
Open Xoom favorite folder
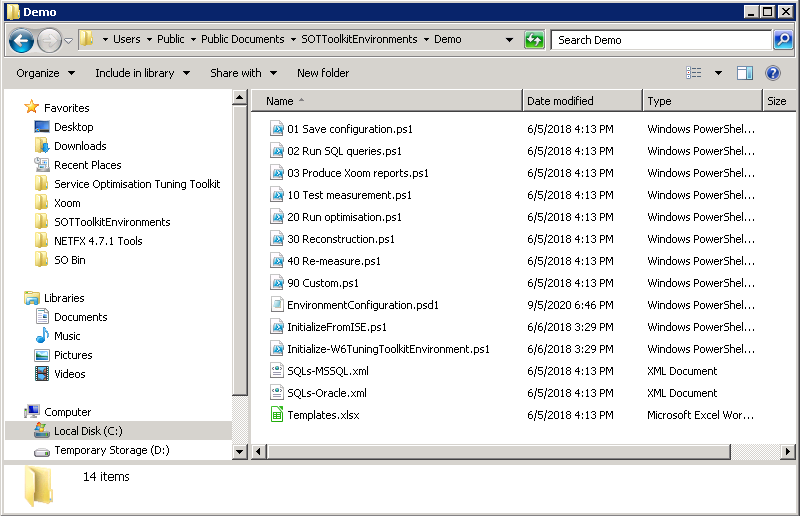pos(67,203)
